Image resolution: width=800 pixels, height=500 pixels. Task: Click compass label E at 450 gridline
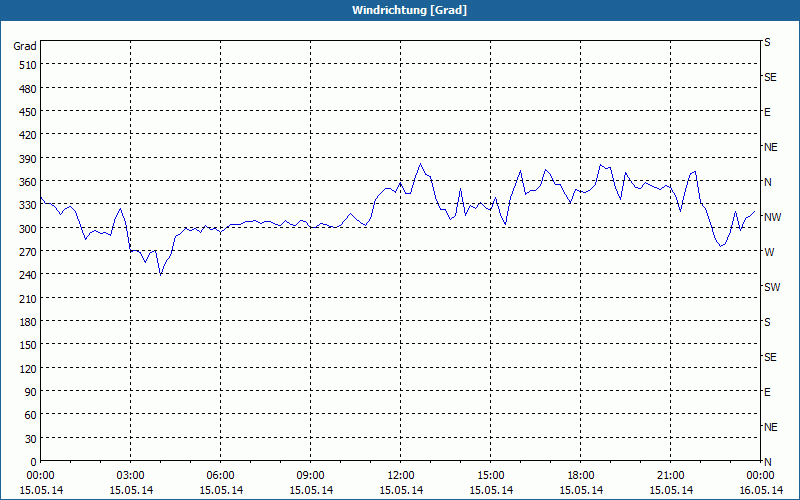point(767,112)
